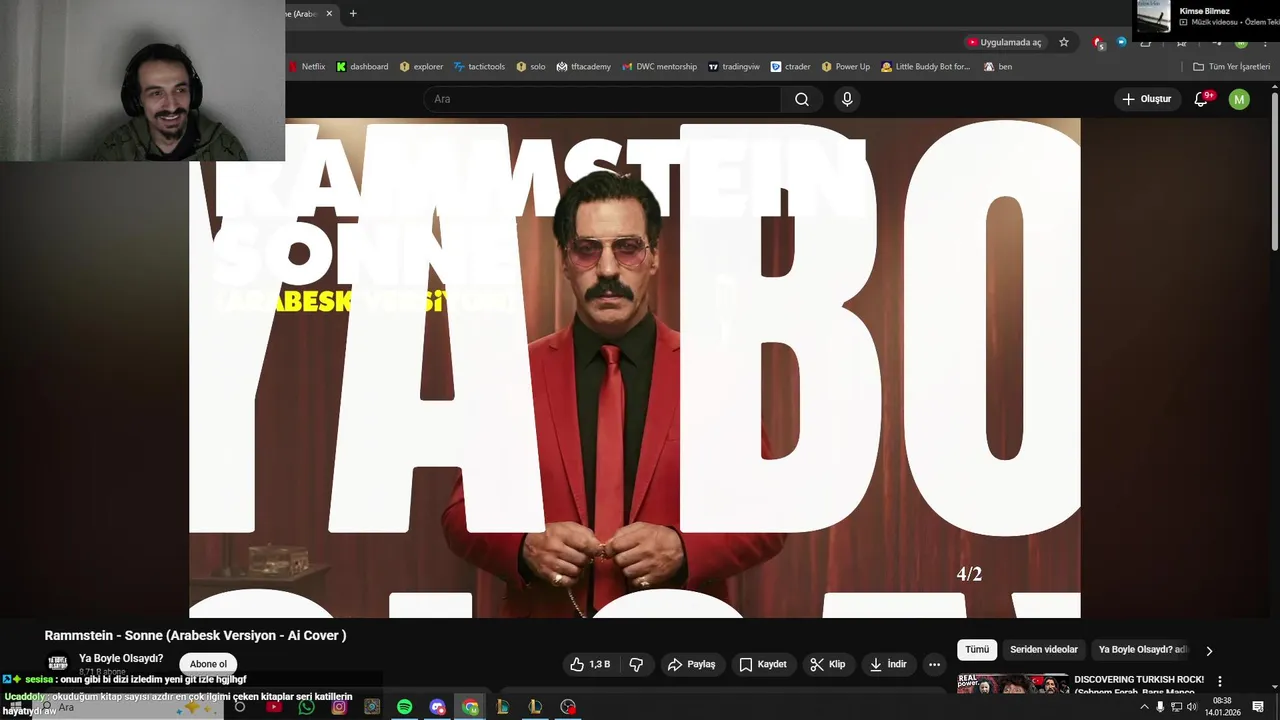1280x720 pixels.
Task: Click the red extension icon in toolbar
Action: click(x=1098, y=42)
